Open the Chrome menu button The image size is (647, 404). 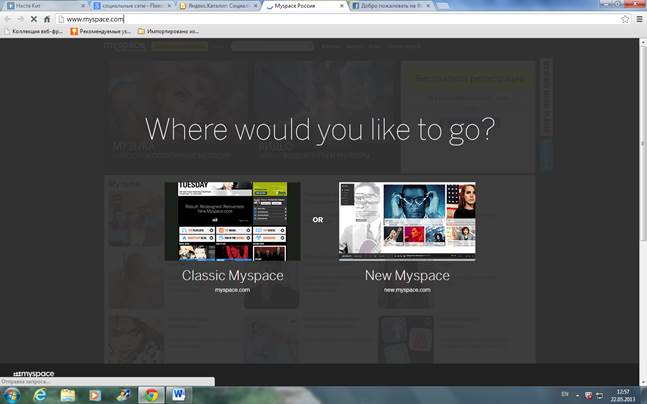tap(639, 19)
